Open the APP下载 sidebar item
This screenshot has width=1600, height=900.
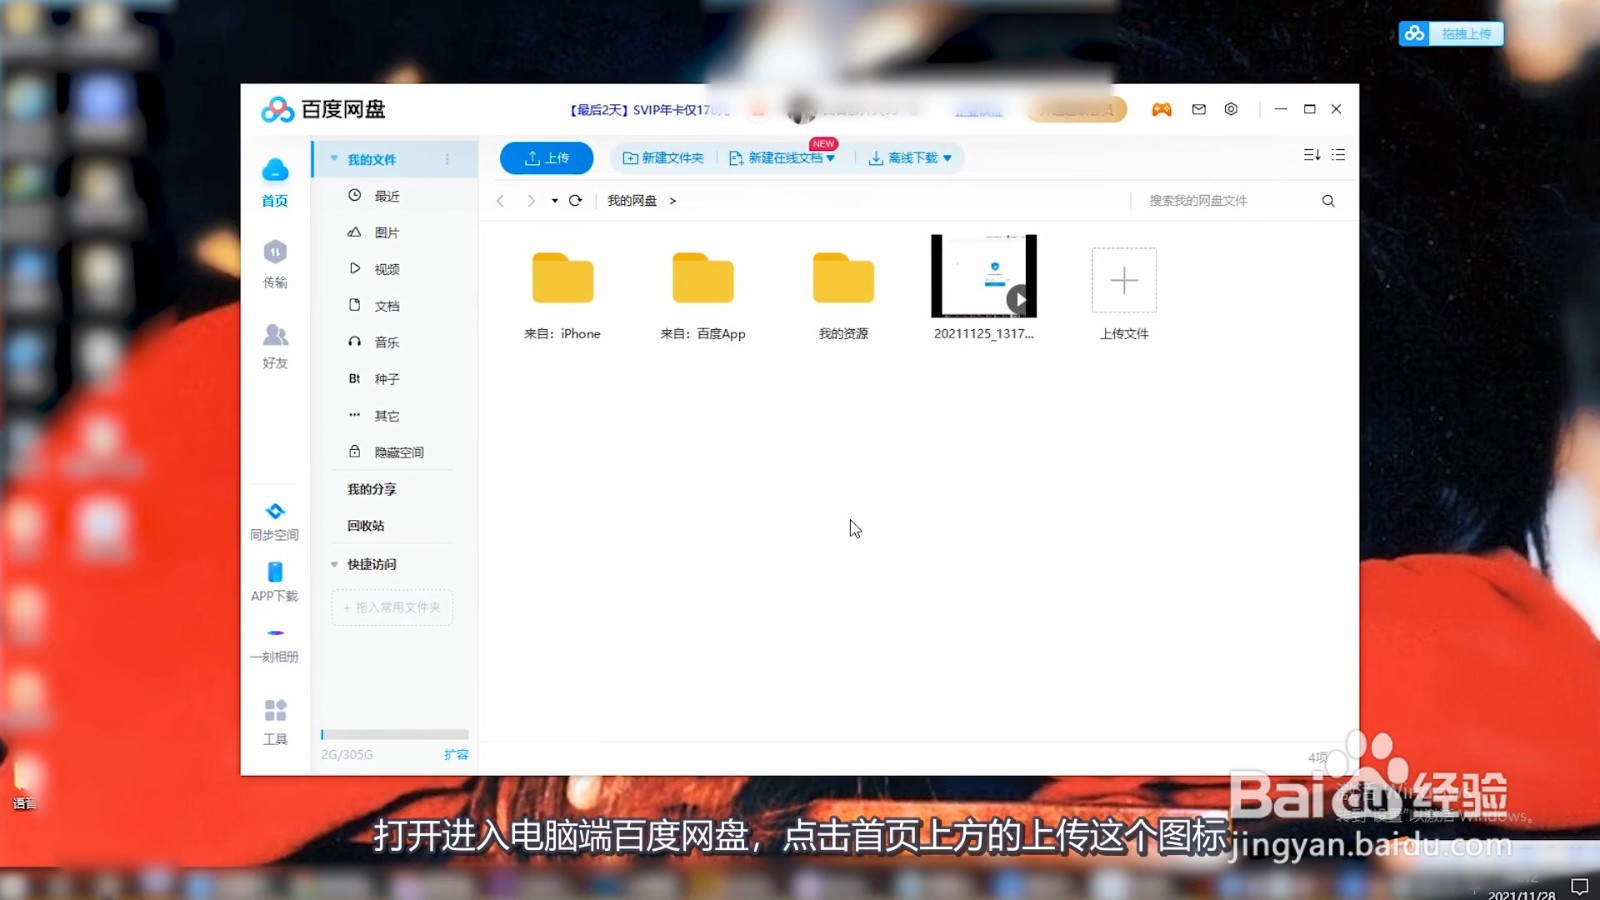point(275,582)
